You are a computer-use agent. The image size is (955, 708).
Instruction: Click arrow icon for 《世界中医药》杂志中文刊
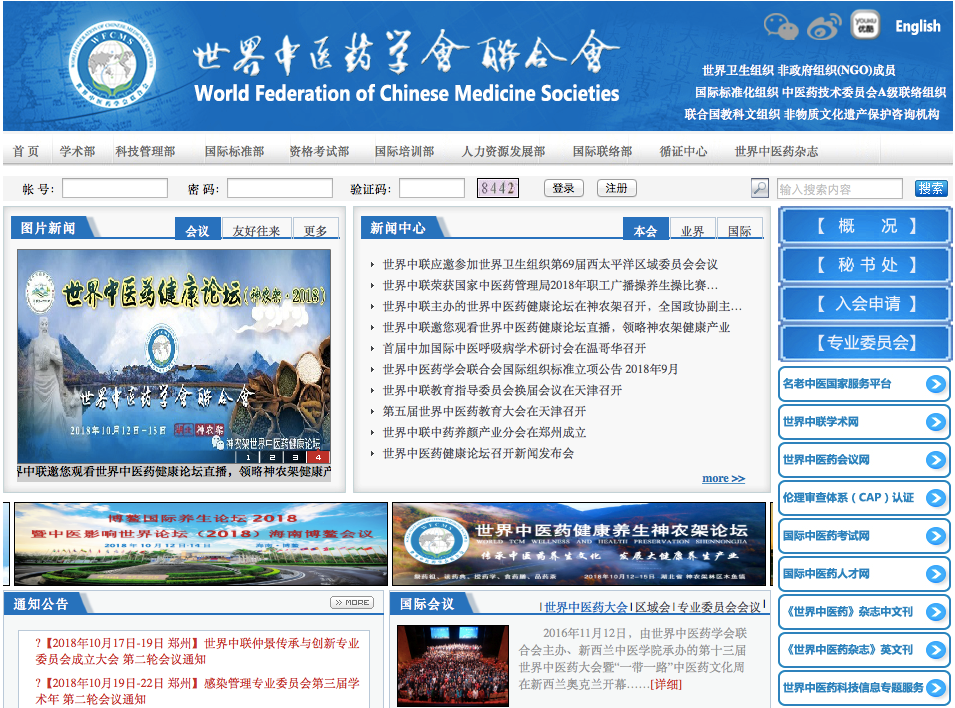coord(936,612)
